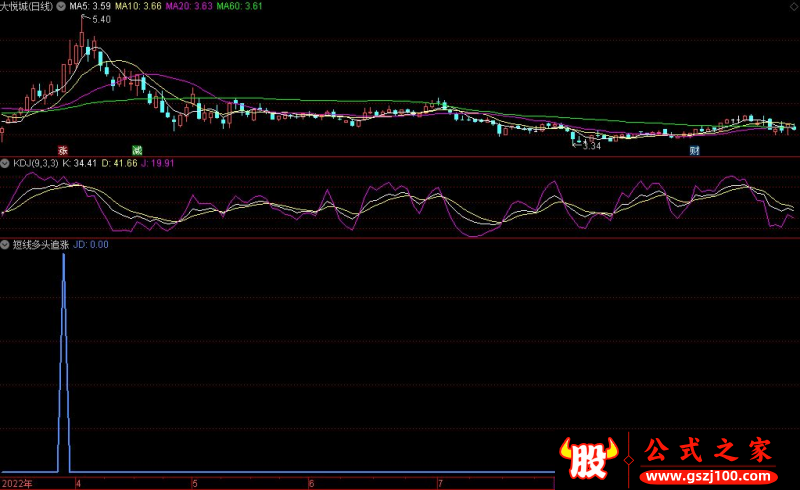Click the red bull 股 logo icon

point(590,459)
